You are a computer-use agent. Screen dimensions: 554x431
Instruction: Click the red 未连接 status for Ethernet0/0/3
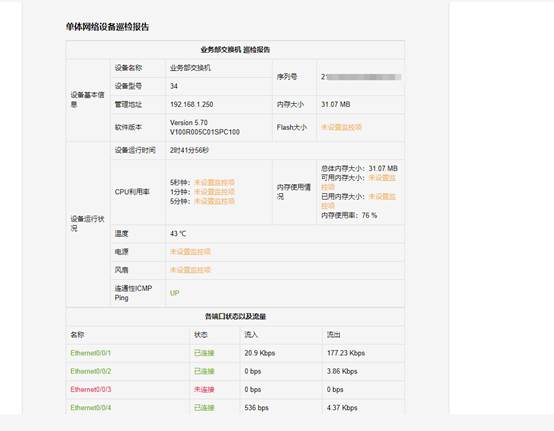[x=204, y=389]
